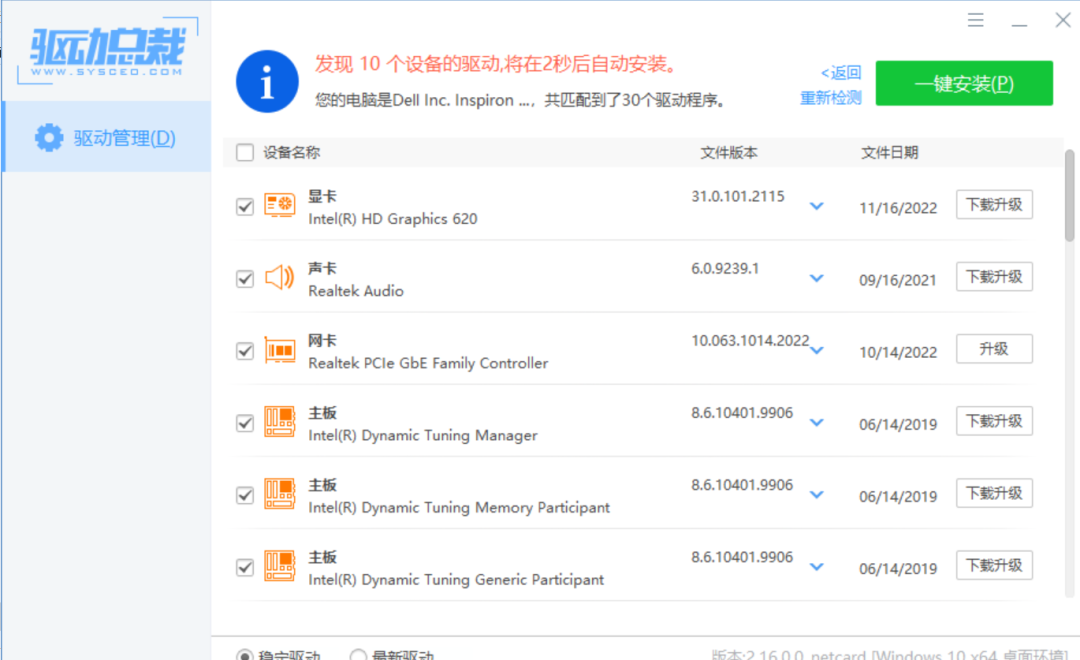1080x660 pixels.
Task: Click the text Realtek Audio
Action: (x=356, y=291)
